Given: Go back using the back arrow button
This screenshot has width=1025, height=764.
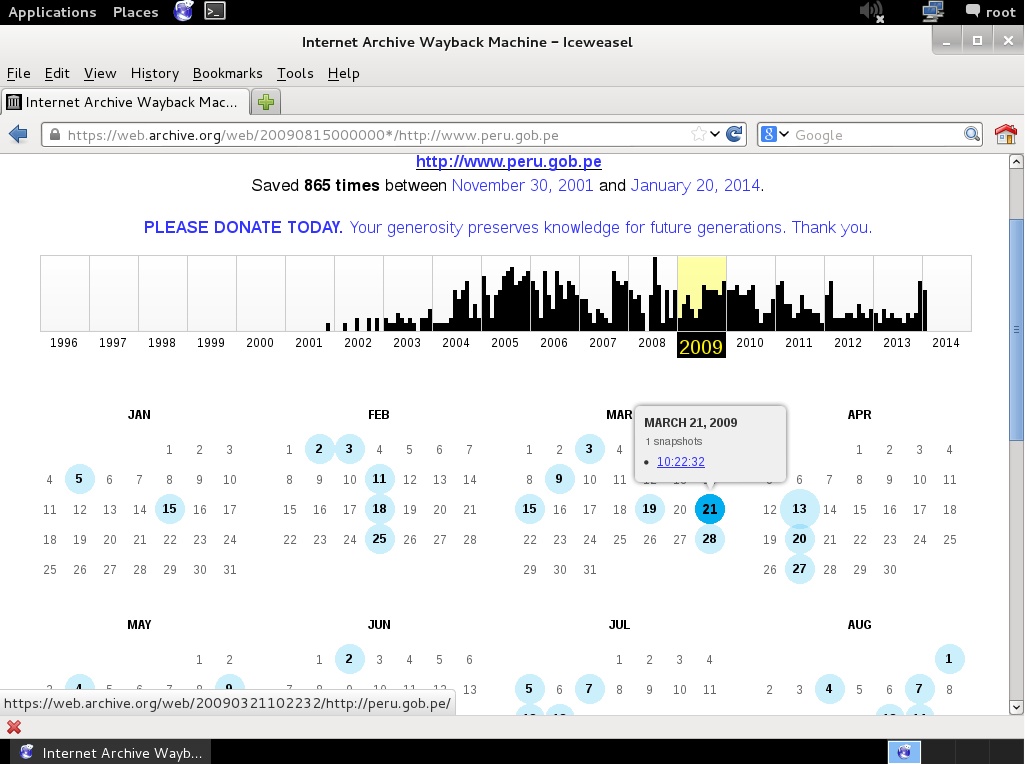Looking at the screenshot, I should pos(17,134).
